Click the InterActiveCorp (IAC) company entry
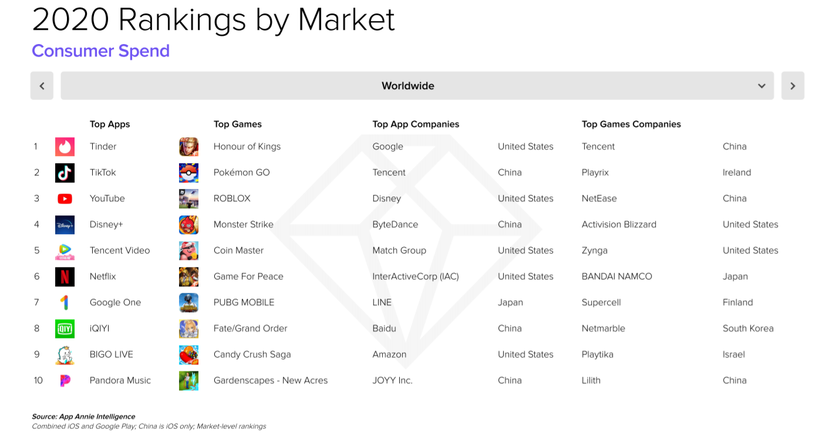The height and width of the screenshot is (436, 840). (x=415, y=277)
